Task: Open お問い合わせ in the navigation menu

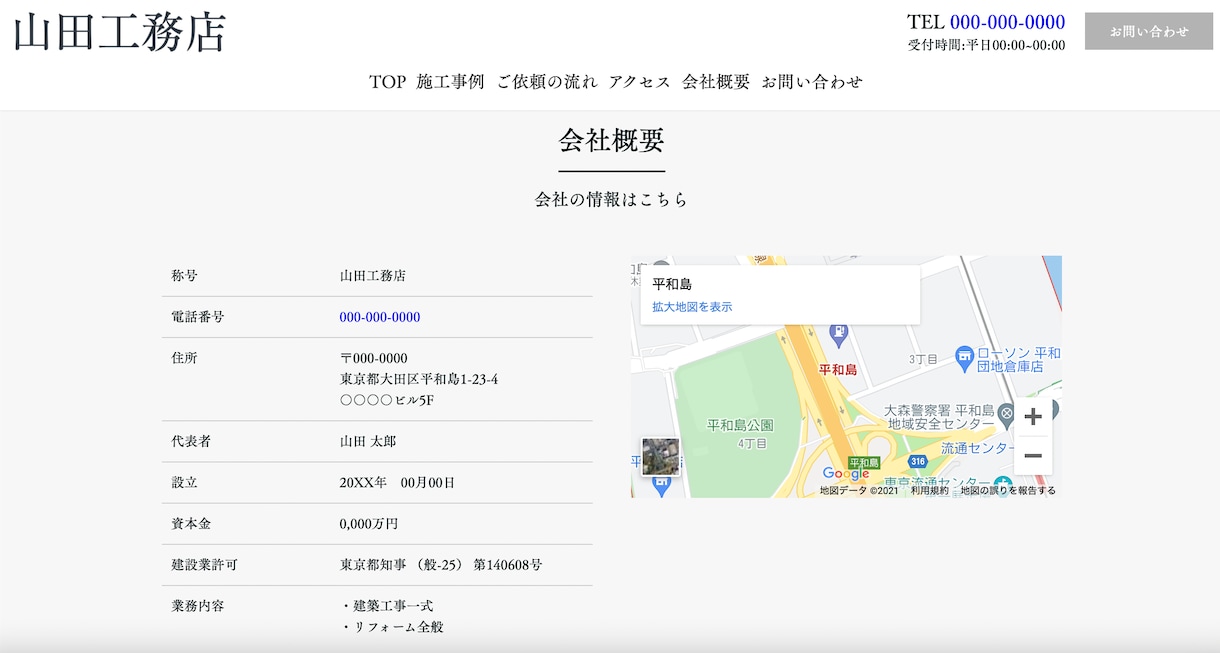Action: pyautogui.click(x=812, y=82)
